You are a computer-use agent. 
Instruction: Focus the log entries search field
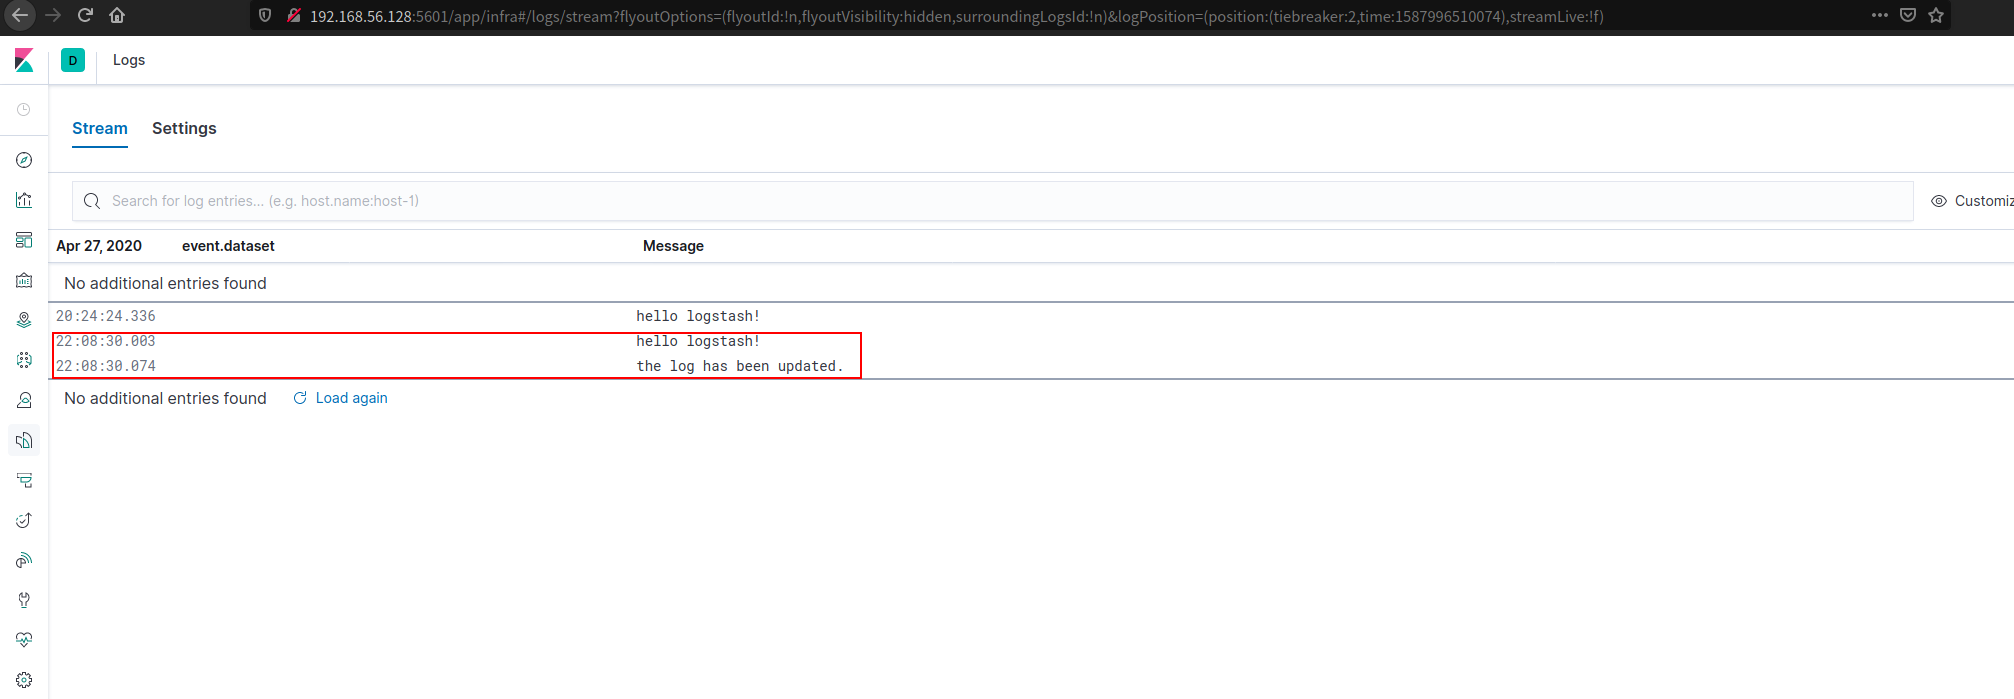(x=992, y=201)
